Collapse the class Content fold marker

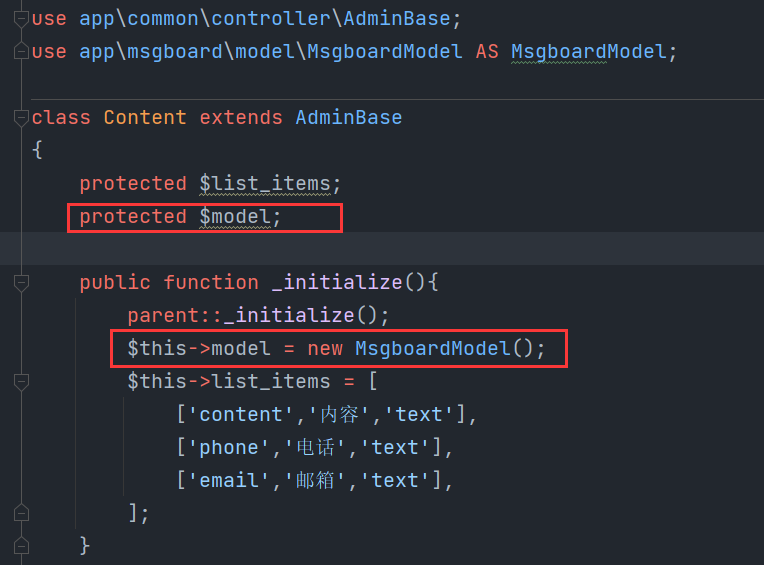(21, 118)
